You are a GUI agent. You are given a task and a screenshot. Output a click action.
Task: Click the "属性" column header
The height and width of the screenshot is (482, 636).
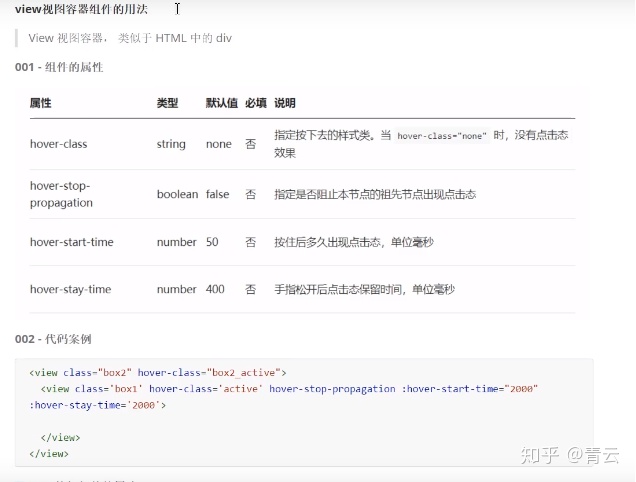tap(41, 103)
